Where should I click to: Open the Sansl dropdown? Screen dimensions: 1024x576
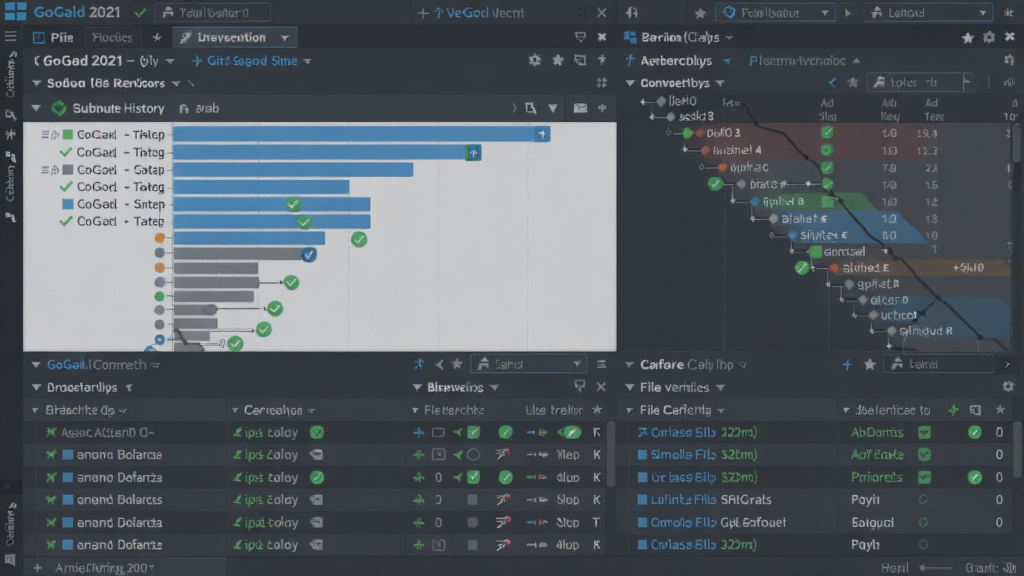click(528, 364)
